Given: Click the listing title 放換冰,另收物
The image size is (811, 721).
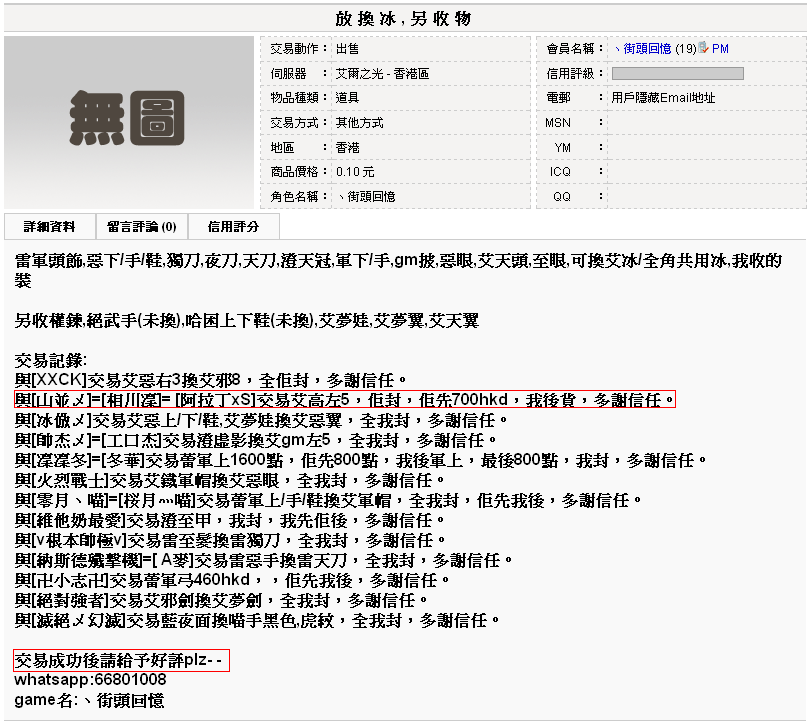Looking at the screenshot, I should pyautogui.click(x=404, y=19).
